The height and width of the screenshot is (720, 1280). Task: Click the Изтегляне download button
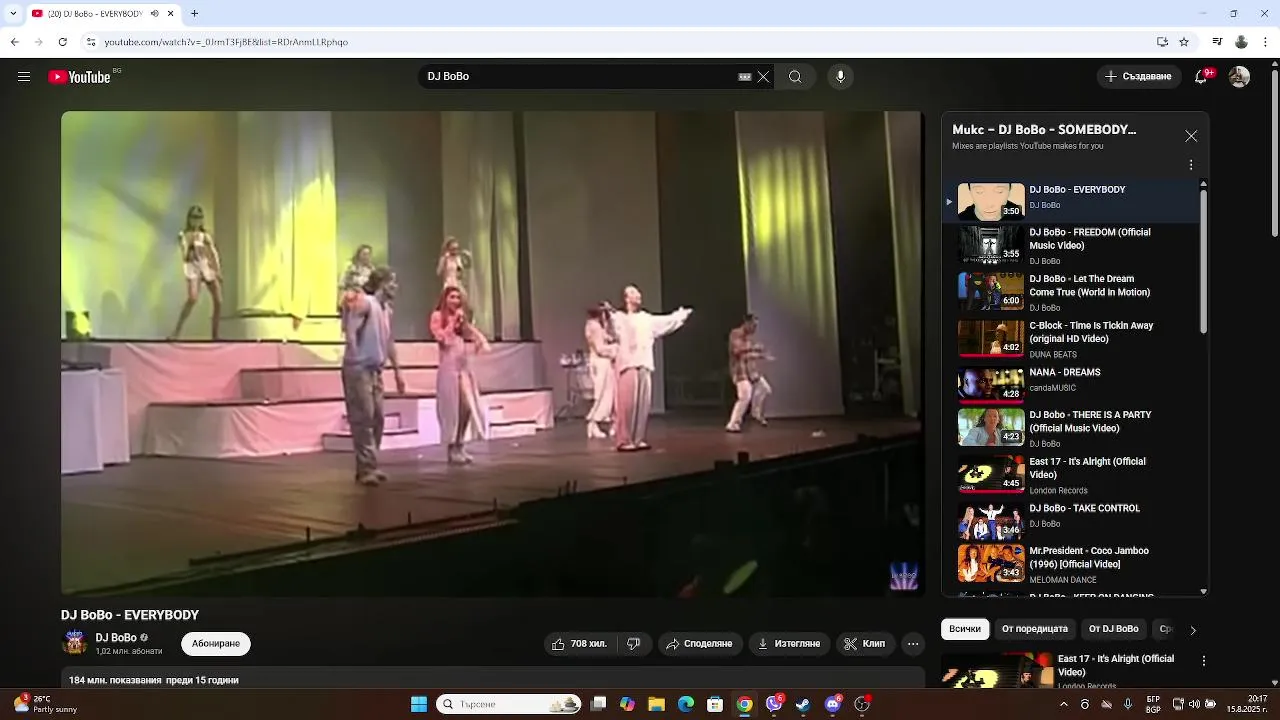tap(789, 644)
